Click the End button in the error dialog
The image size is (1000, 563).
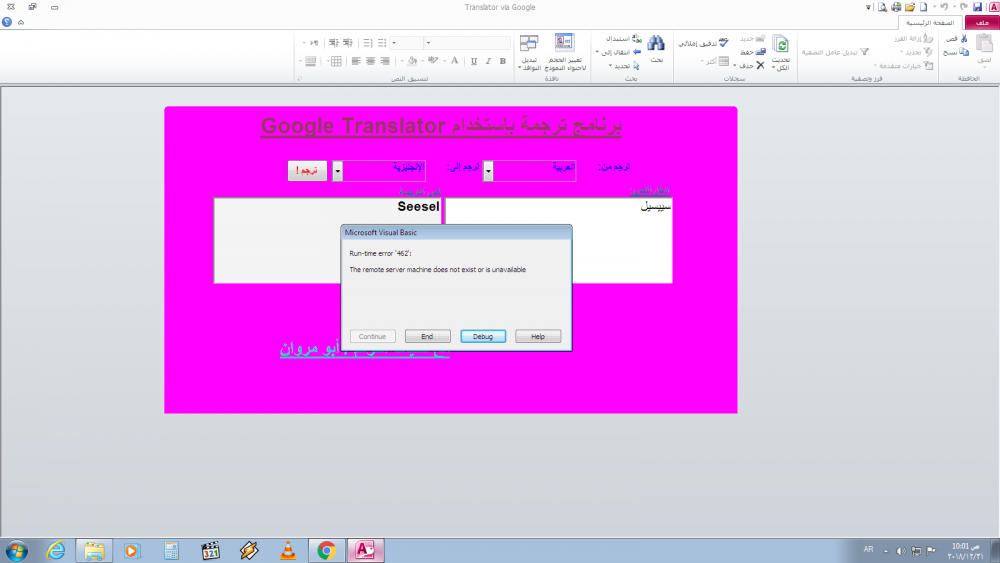click(x=427, y=336)
